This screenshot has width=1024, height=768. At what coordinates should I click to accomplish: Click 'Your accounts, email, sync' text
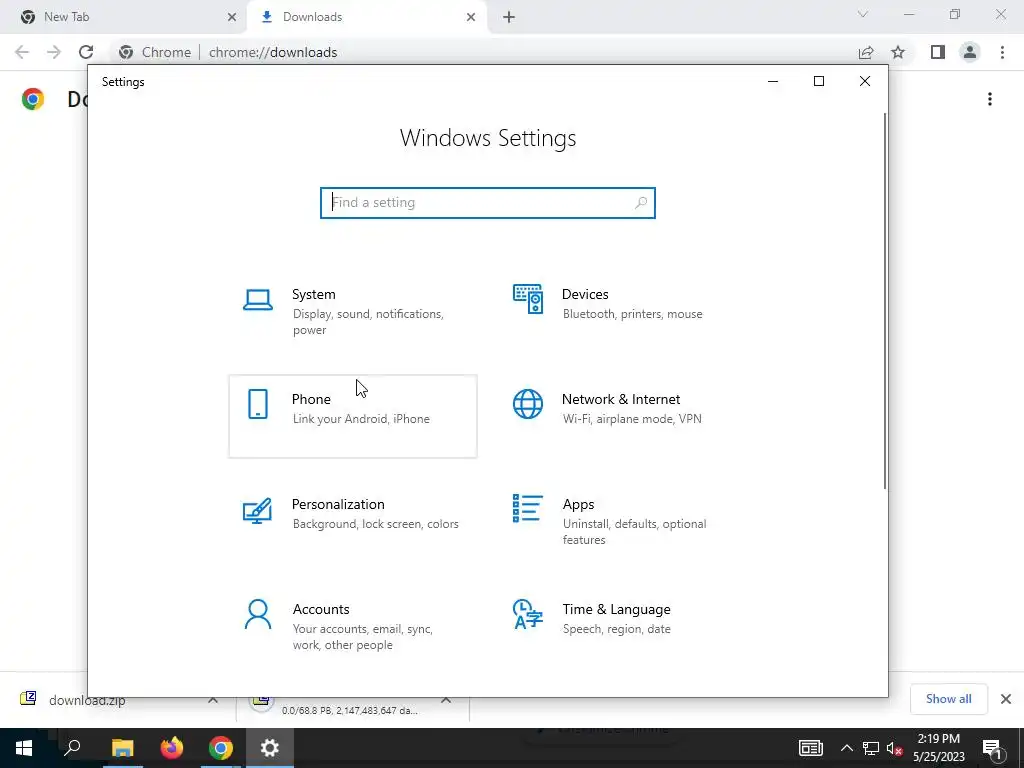(x=362, y=630)
